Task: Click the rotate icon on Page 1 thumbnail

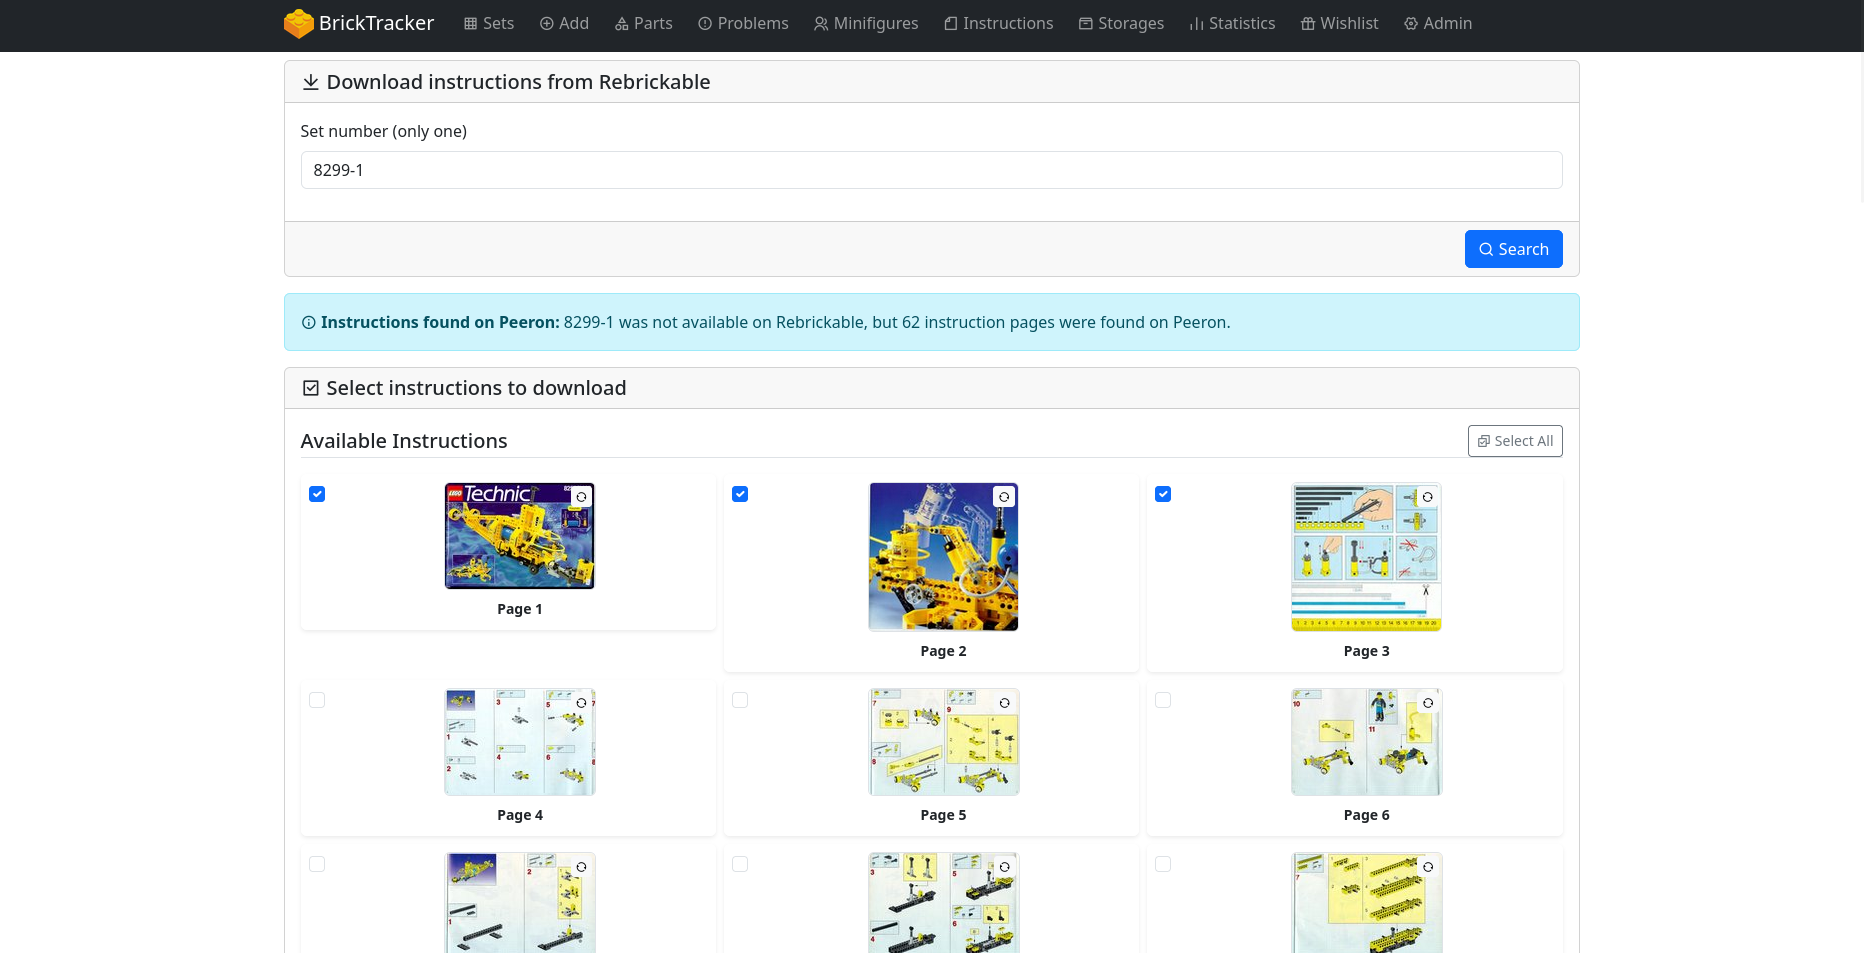Action: (x=581, y=497)
